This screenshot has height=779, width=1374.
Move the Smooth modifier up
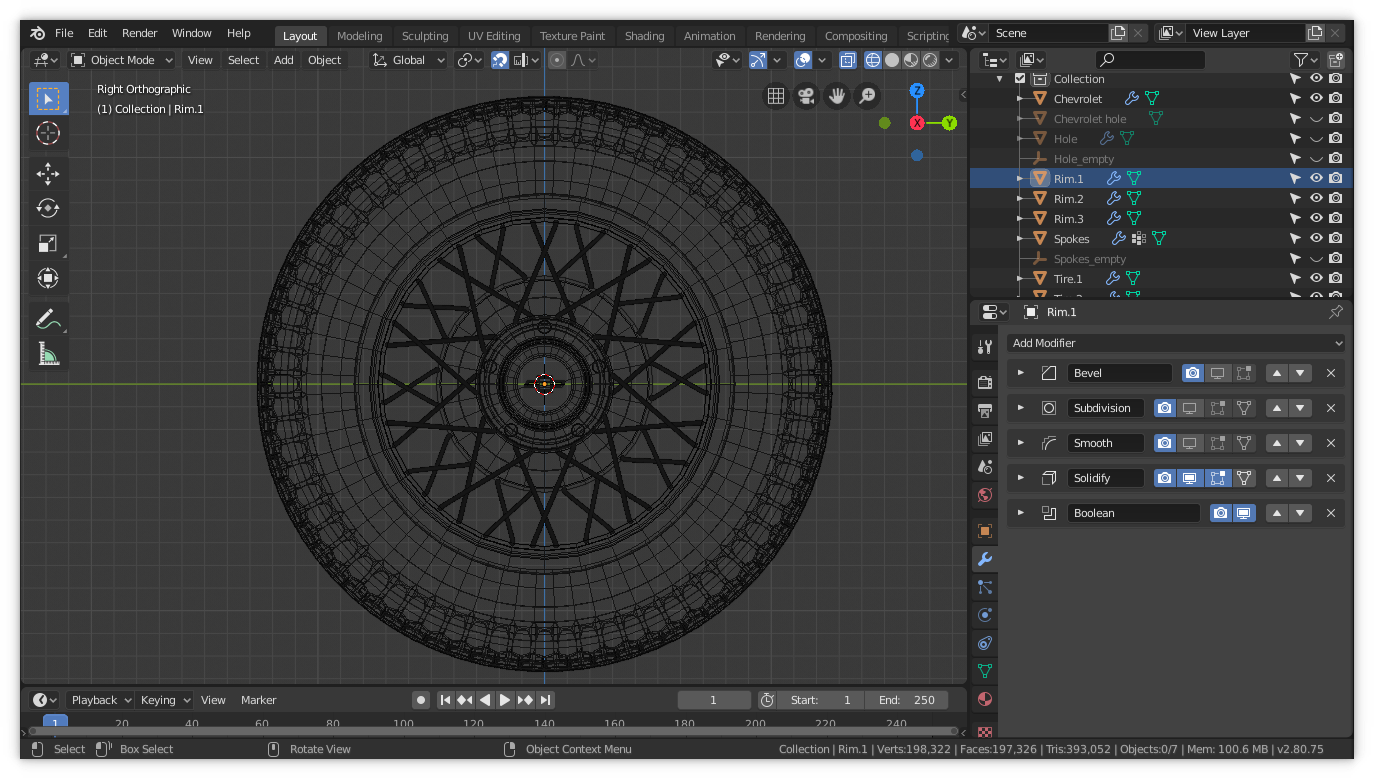pos(1276,443)
